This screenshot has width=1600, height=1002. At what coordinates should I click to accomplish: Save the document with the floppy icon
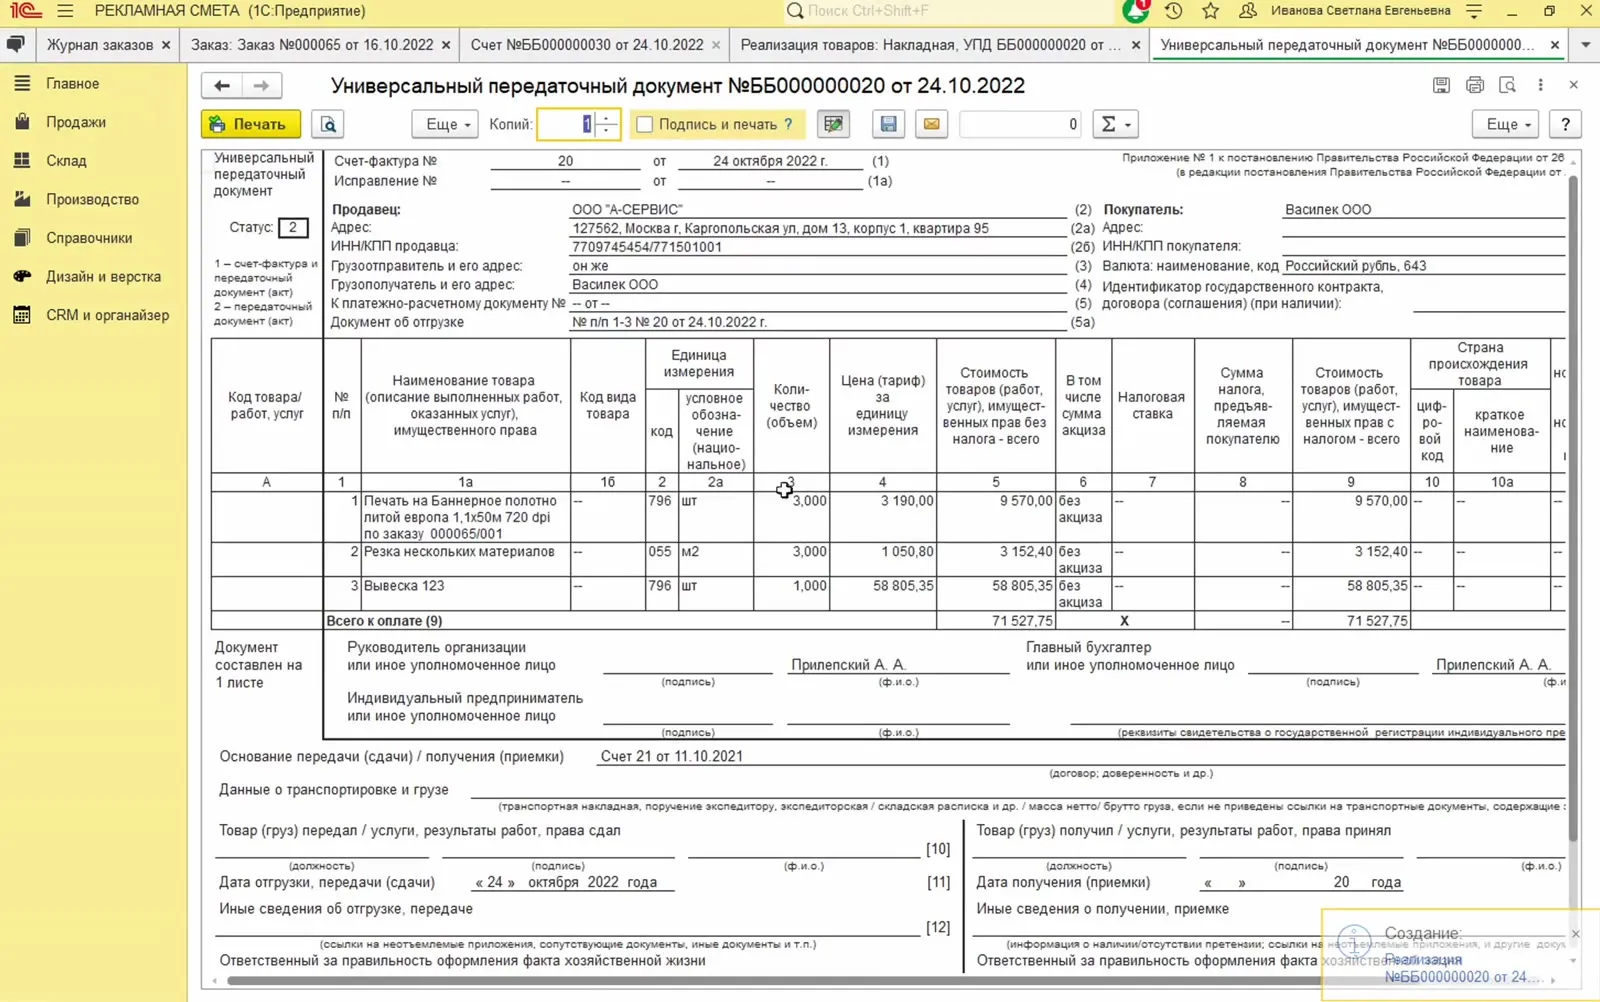(x=888, y=124)
